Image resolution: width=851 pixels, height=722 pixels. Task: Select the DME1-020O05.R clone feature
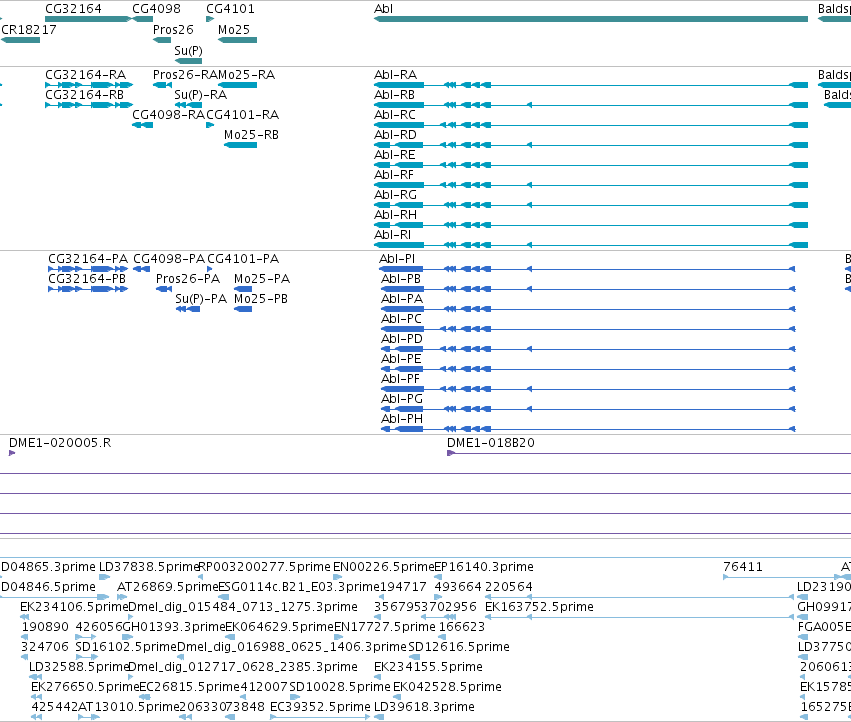pos(60,442)
